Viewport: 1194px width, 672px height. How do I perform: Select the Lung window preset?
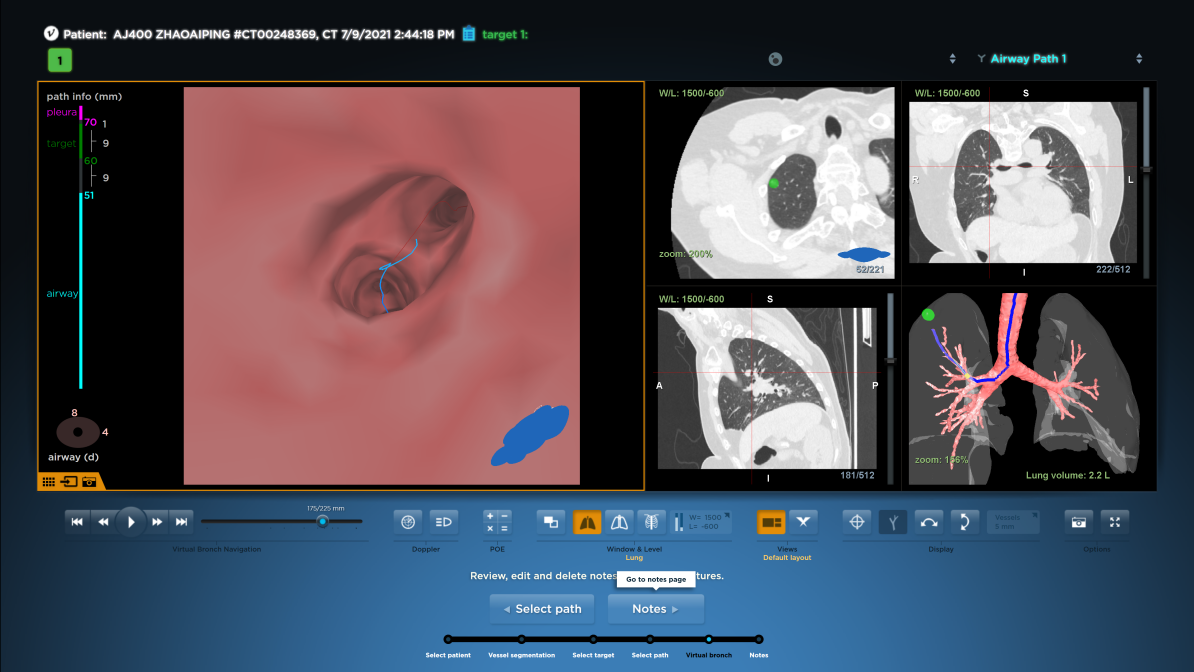point(587,521)
